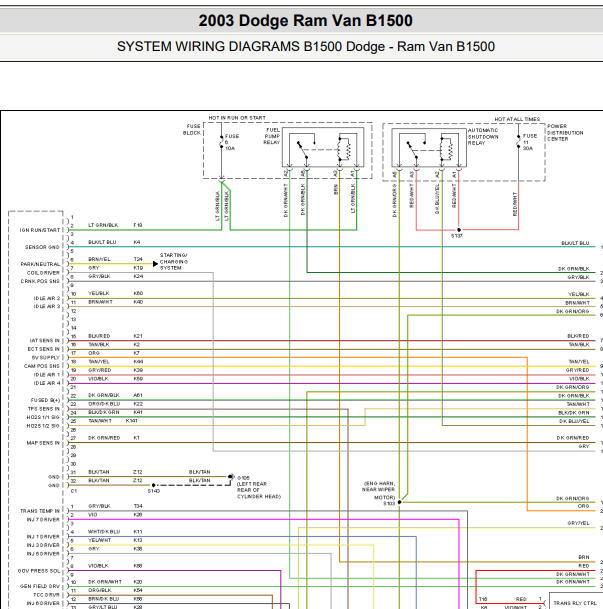Click the "INJ 7 DRIVER" pin label
The image size is (603, 609).
[x=43, y=520]
